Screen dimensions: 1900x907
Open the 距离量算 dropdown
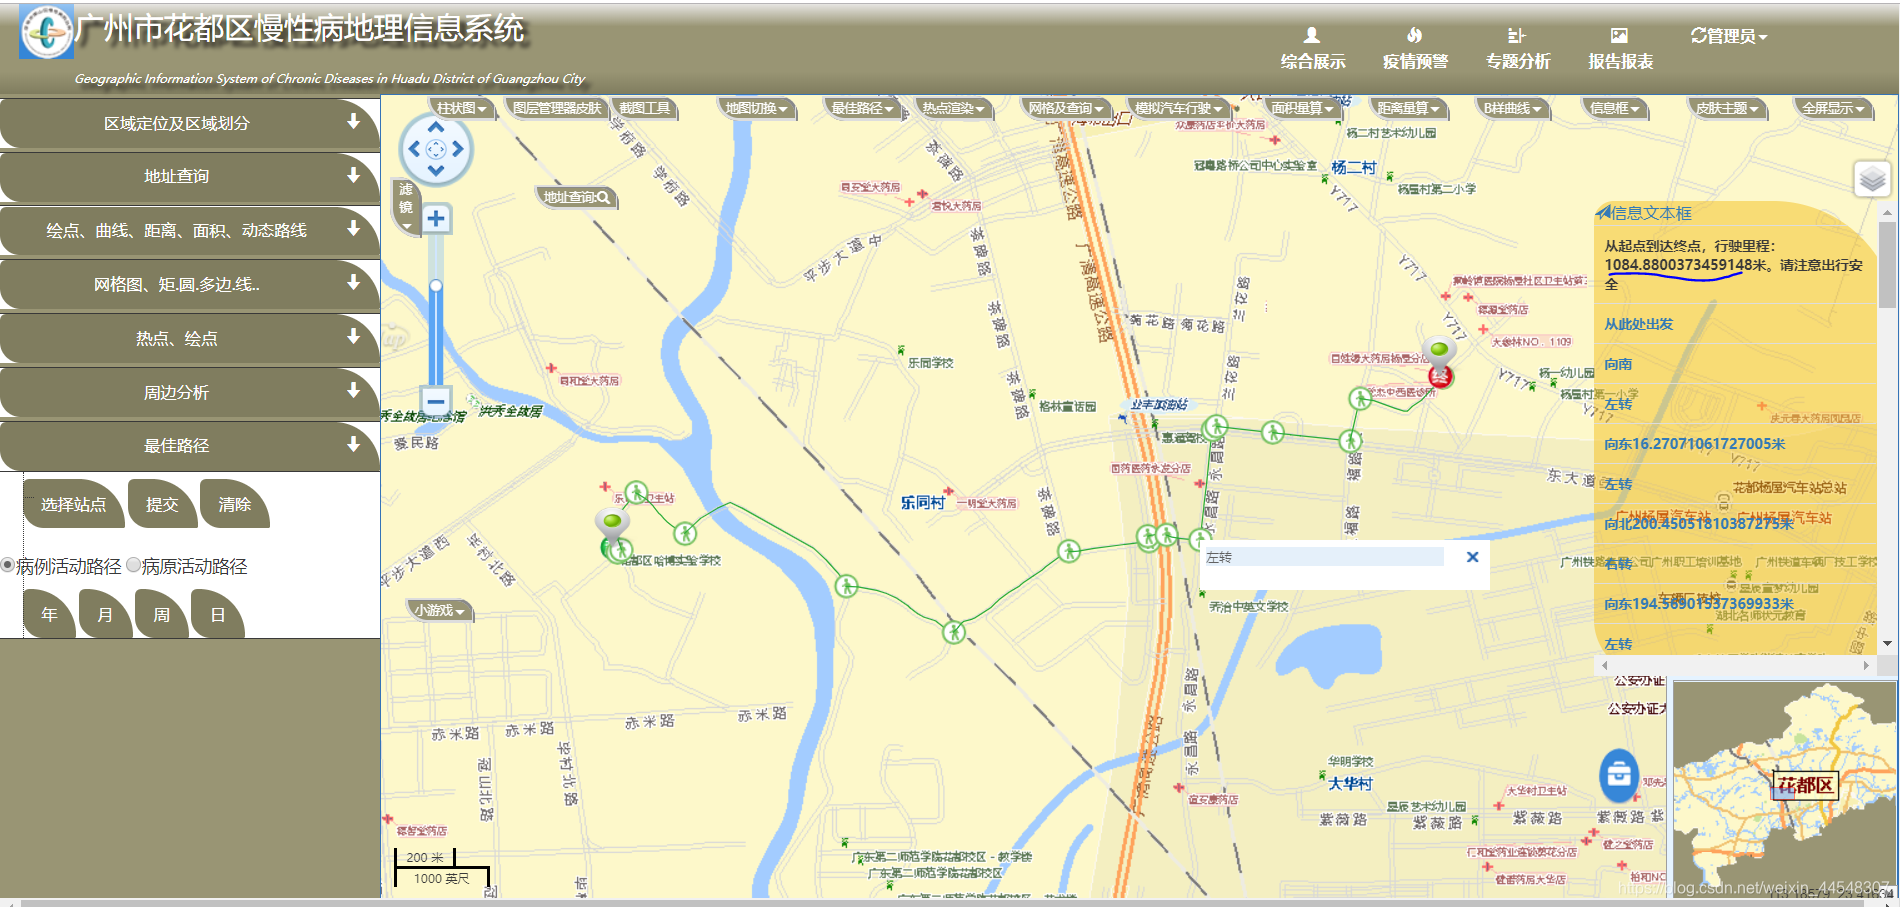[1408, 108]
